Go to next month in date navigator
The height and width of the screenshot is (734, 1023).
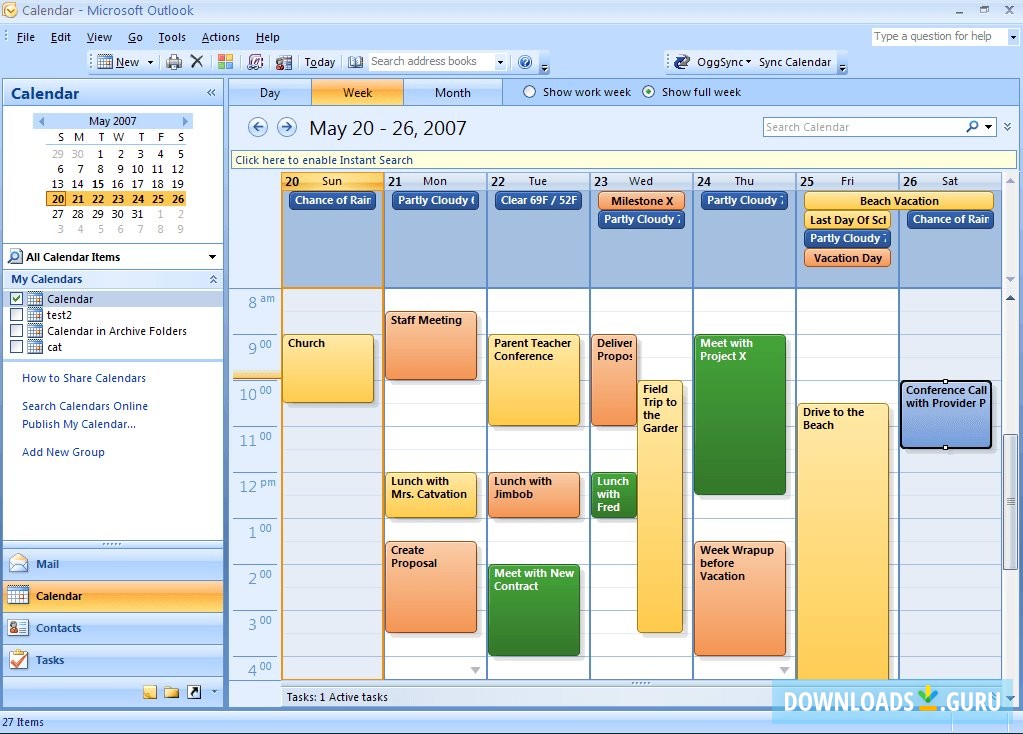pyautogui.click(x=185, y=121)
